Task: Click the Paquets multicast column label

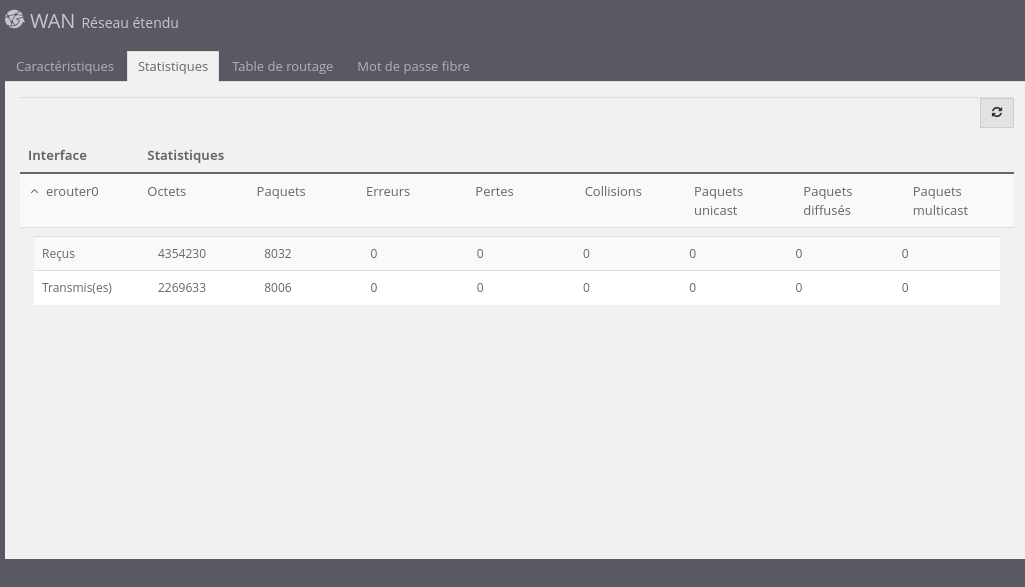Action: pyautogui.click(x=940, y=201)
